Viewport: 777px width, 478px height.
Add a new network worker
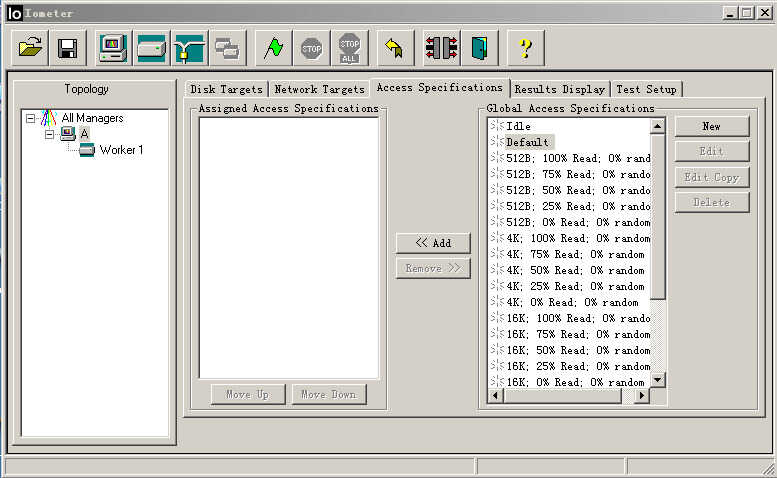tap(189, 48)
